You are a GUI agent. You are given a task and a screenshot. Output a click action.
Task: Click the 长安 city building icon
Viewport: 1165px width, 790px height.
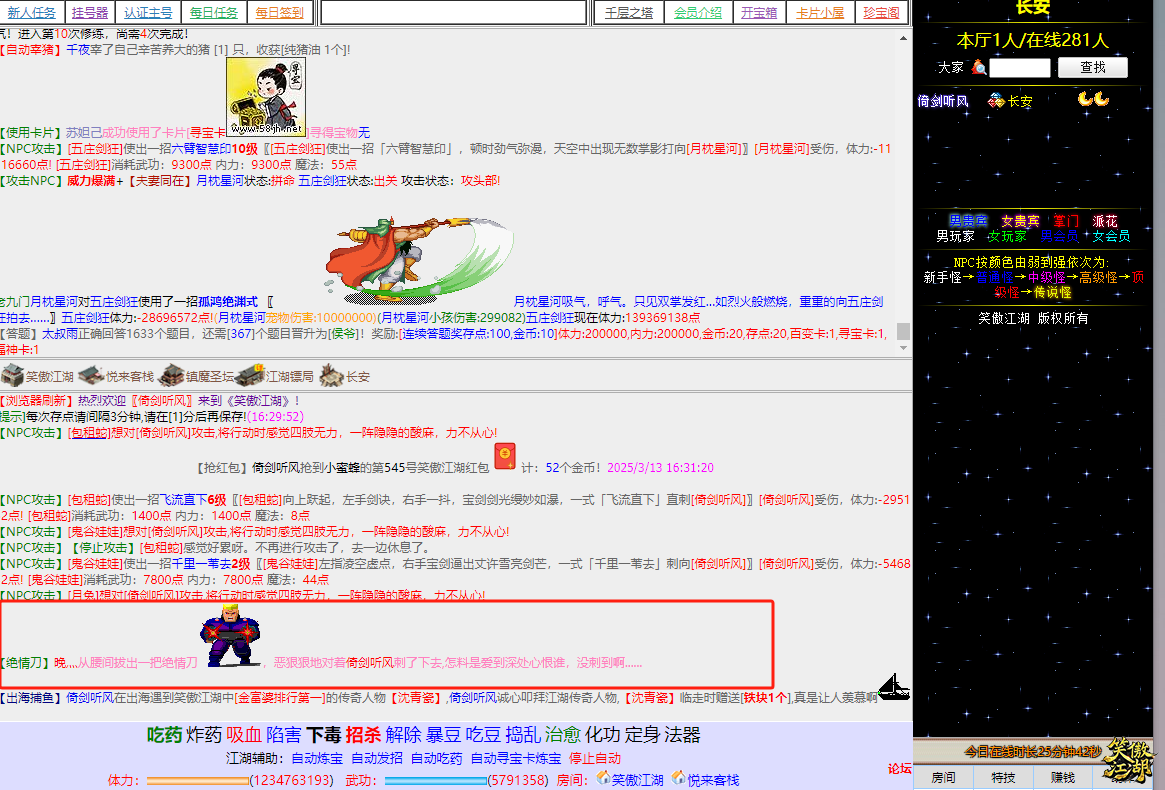pyautogui.click(x=331, y=376)
